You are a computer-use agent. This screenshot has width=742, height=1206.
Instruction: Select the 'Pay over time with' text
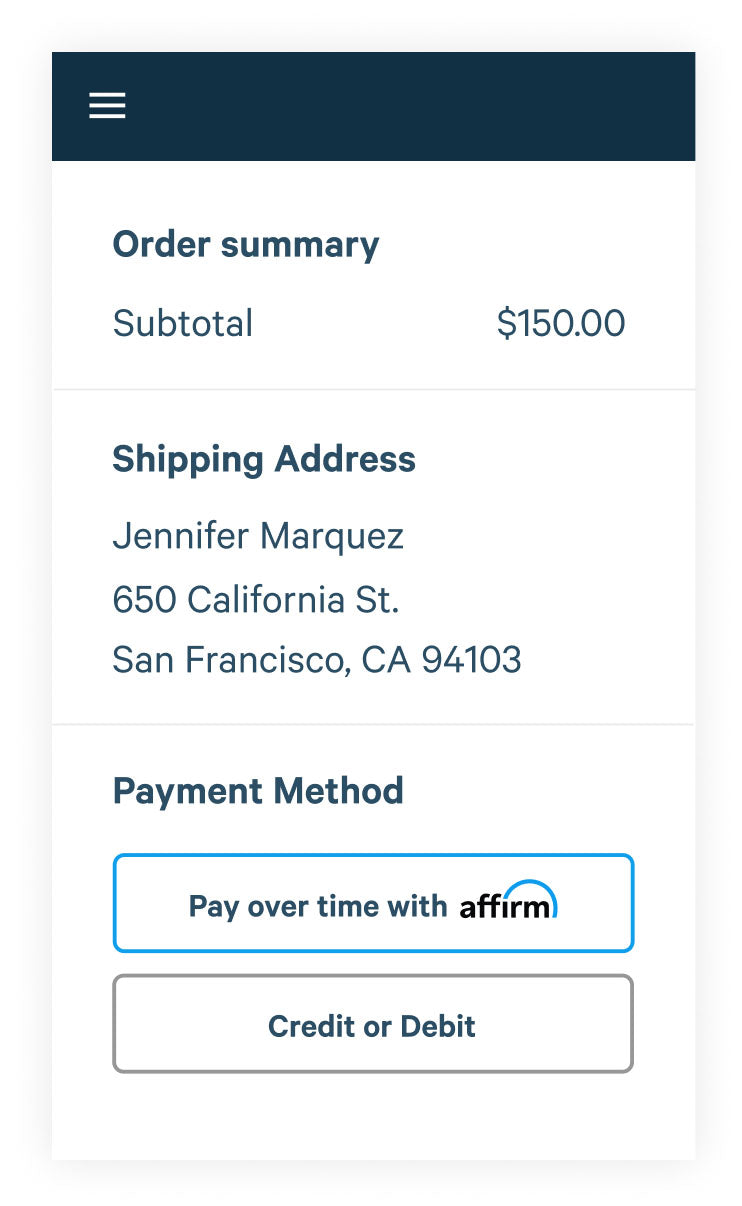click(317, 906)
